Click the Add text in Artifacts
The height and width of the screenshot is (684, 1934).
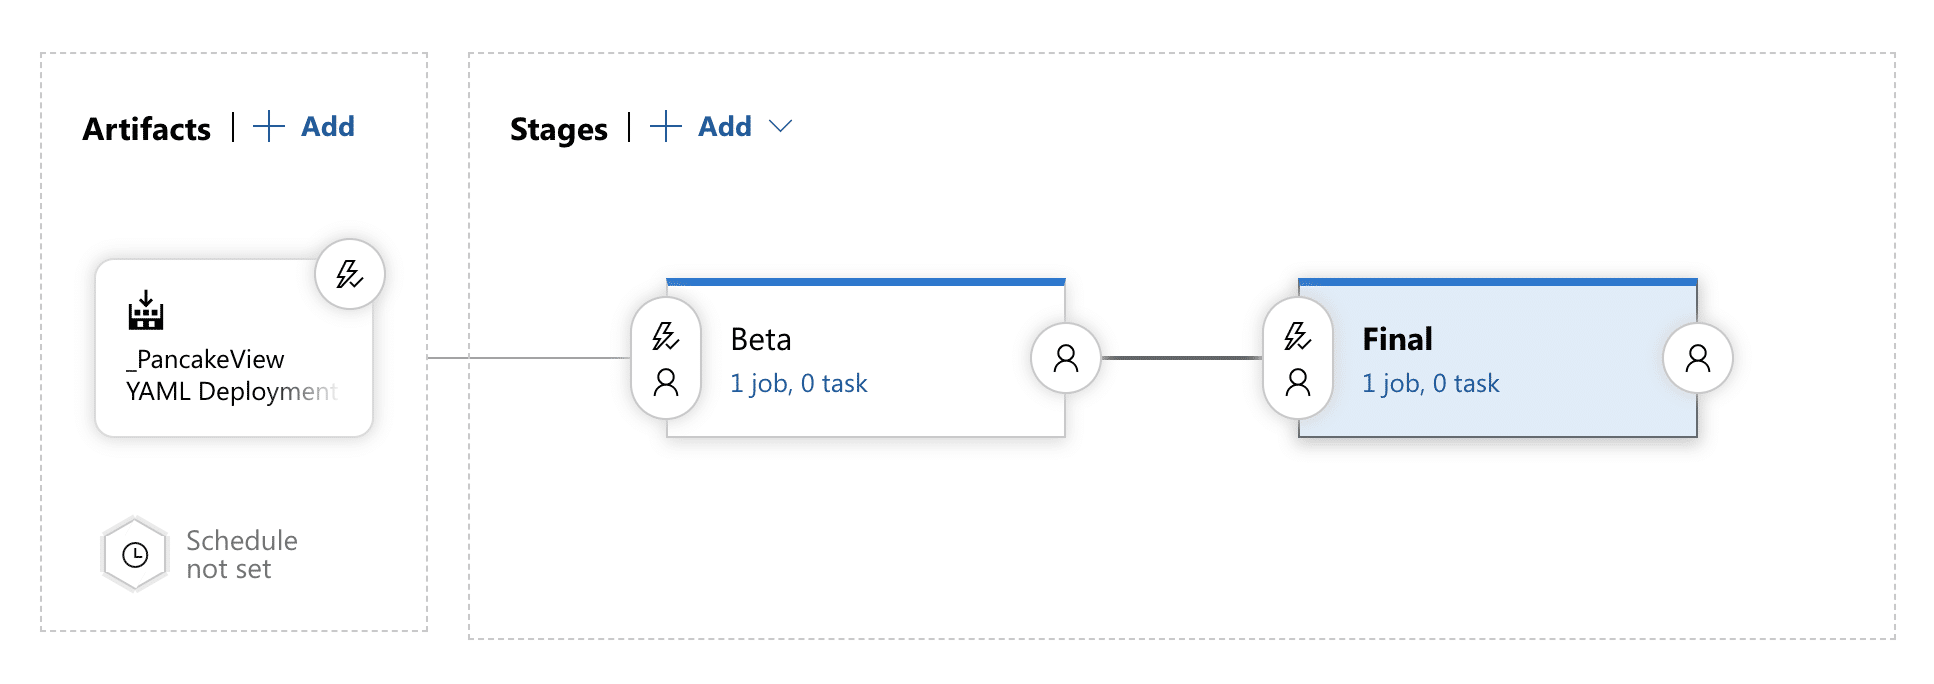point(328,127)
